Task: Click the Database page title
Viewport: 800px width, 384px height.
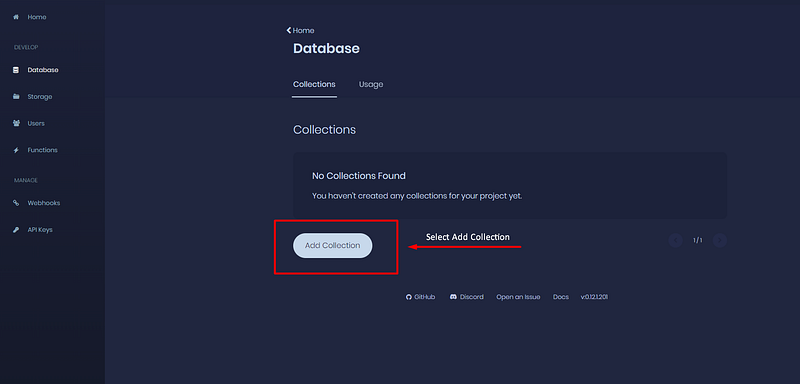Action: 327,48
